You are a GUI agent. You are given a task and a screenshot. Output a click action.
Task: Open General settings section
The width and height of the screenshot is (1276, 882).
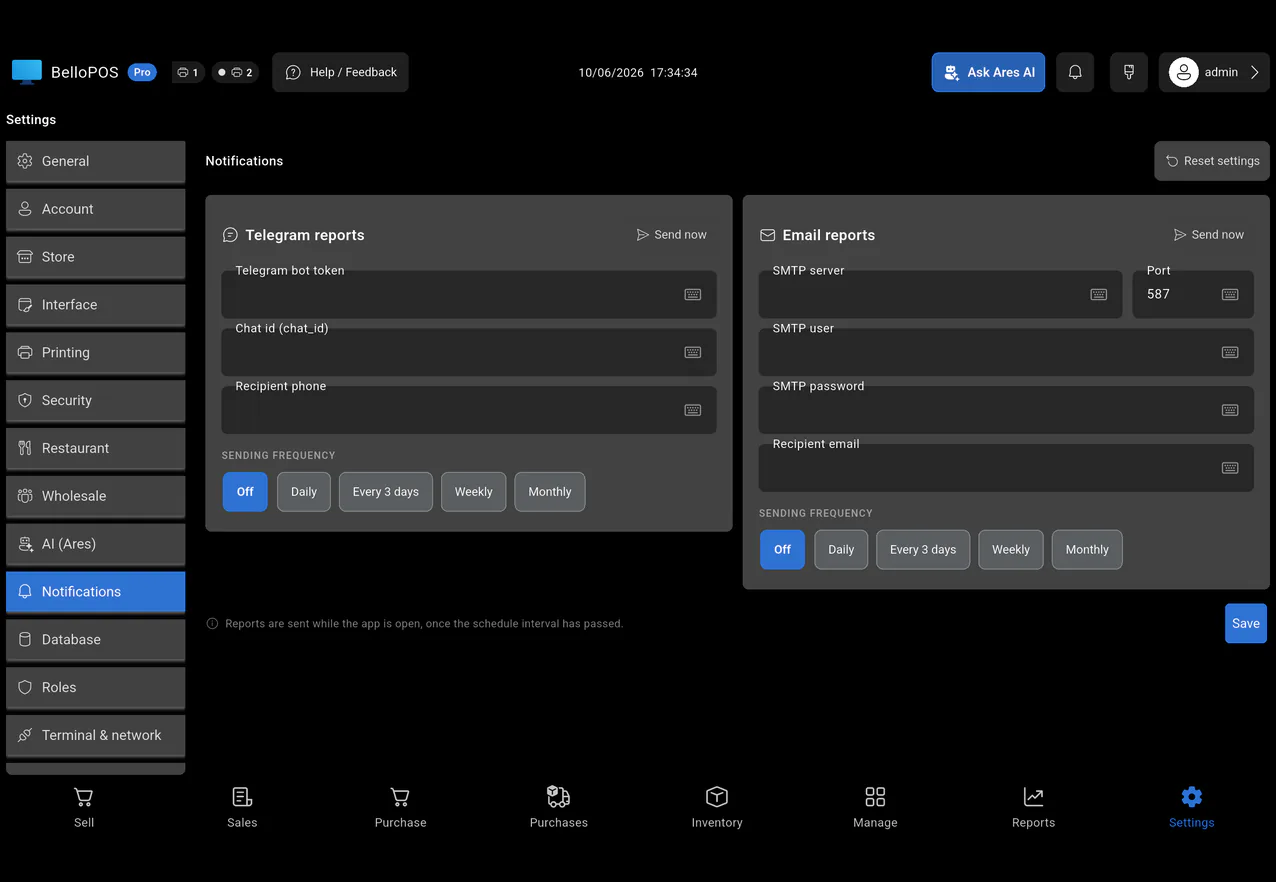click(x=96, y=161)
